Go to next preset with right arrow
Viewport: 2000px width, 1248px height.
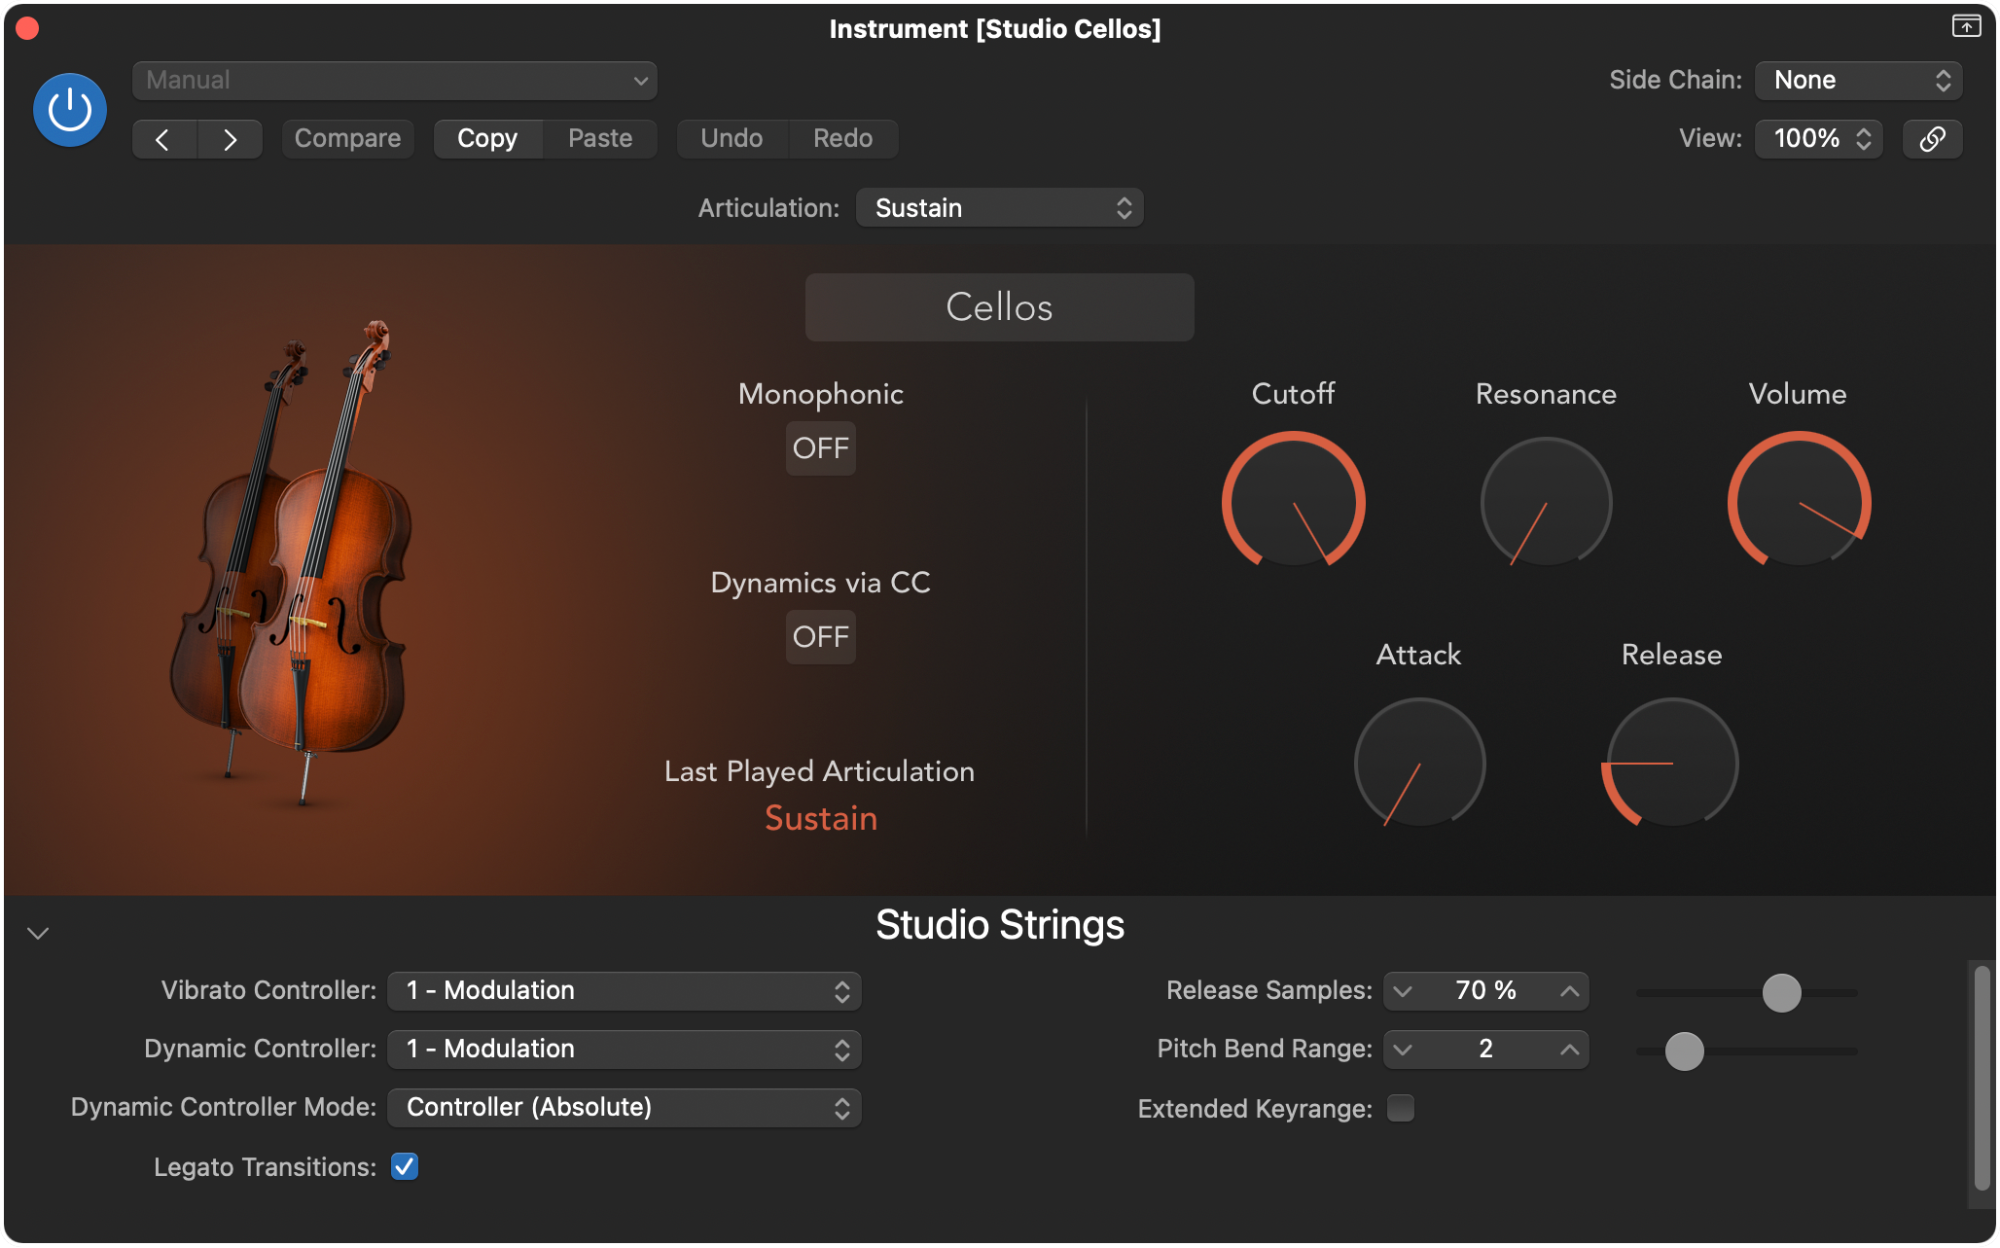230,139
